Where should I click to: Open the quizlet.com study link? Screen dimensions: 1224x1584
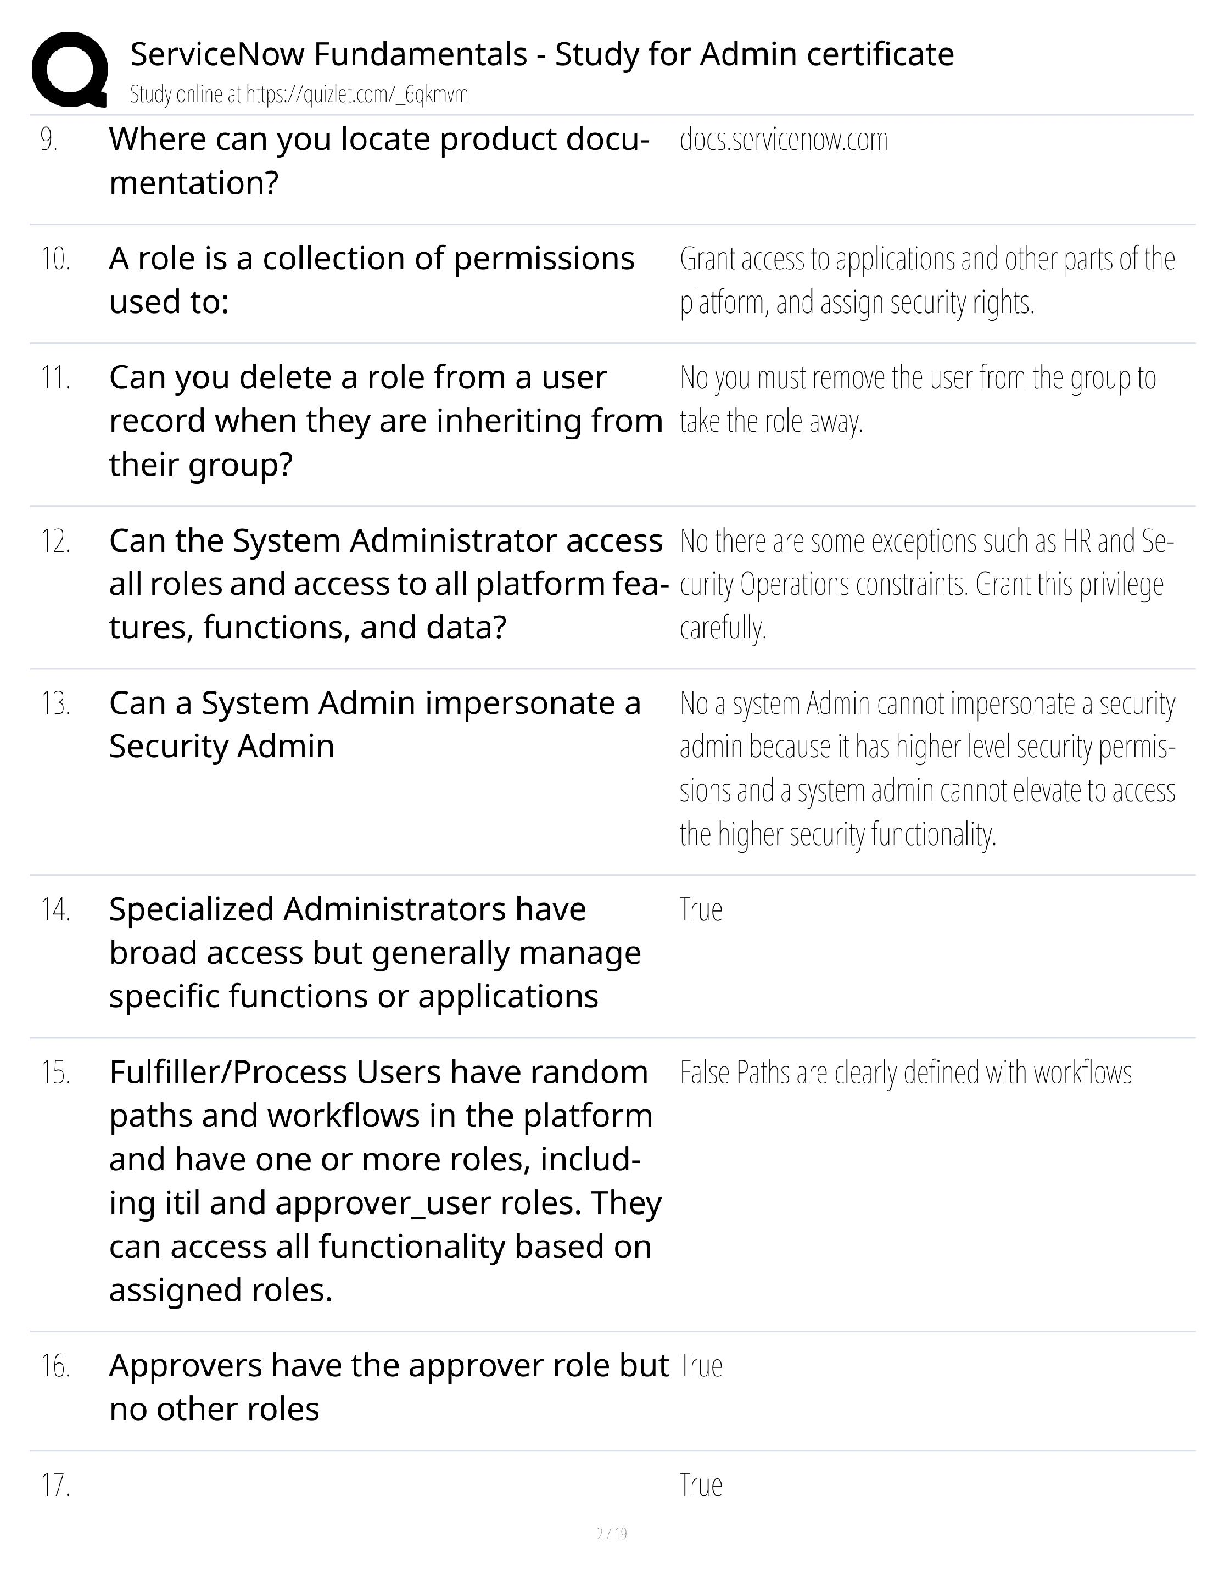coord(298,95)
